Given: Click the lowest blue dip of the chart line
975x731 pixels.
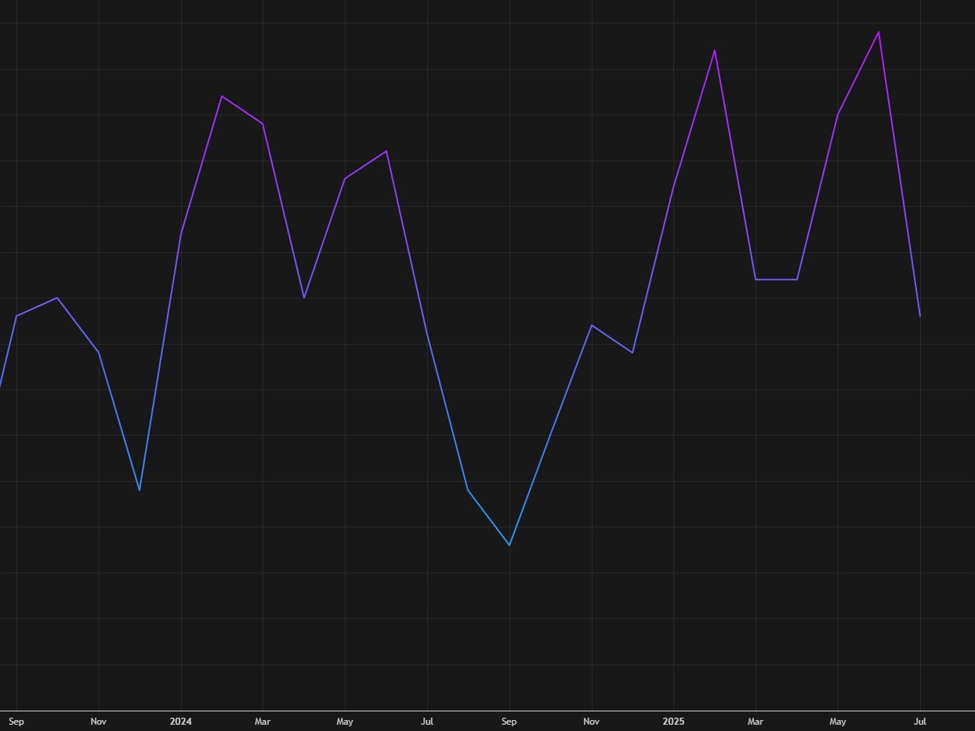Looking at the screenshot, I should coord(509,543).
